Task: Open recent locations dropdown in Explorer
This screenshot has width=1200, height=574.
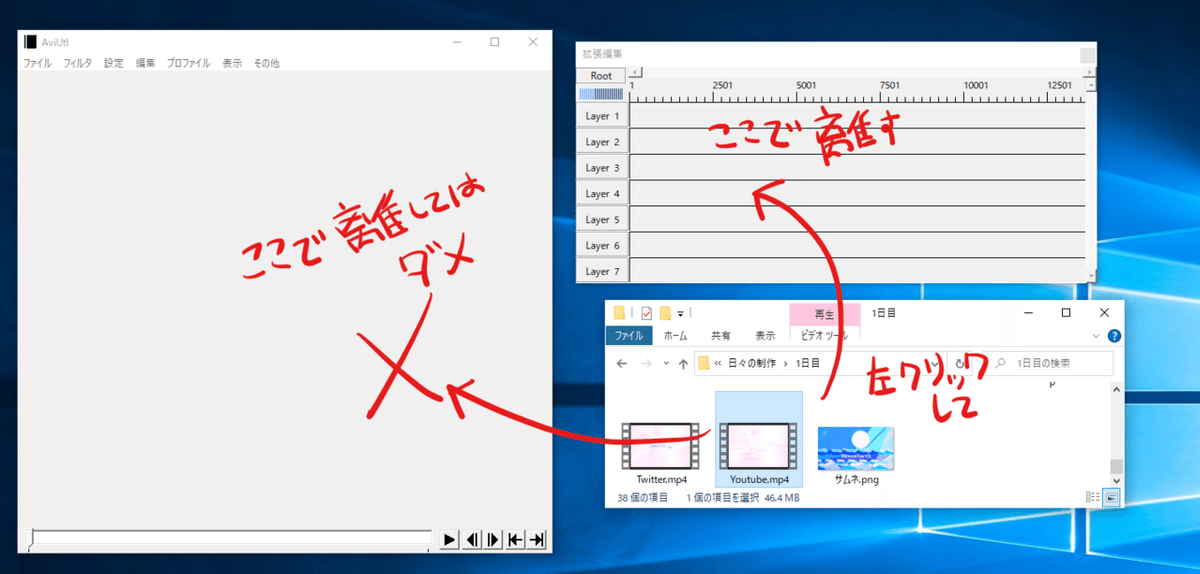Action: (x=667, y=364)
